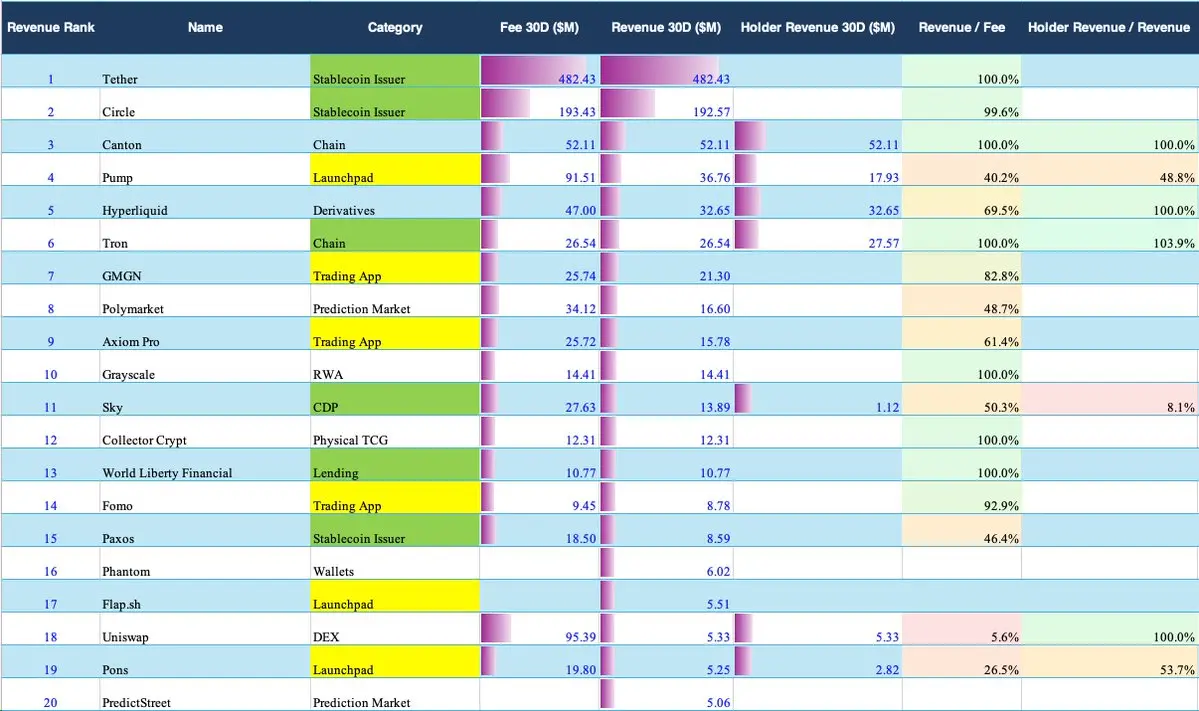Select GMGN's revenue/fee value 82.8%
The image size is (1199, 711).
click(1001, 276)
